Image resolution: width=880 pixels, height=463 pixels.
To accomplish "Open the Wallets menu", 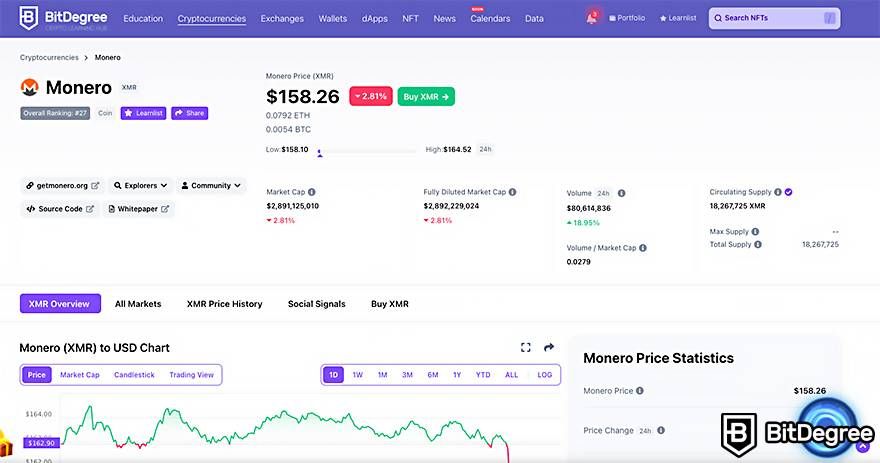I will [x=333, y=19].
